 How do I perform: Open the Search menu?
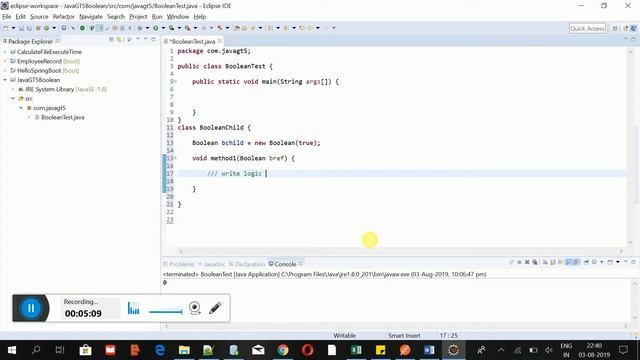[116, 17]
